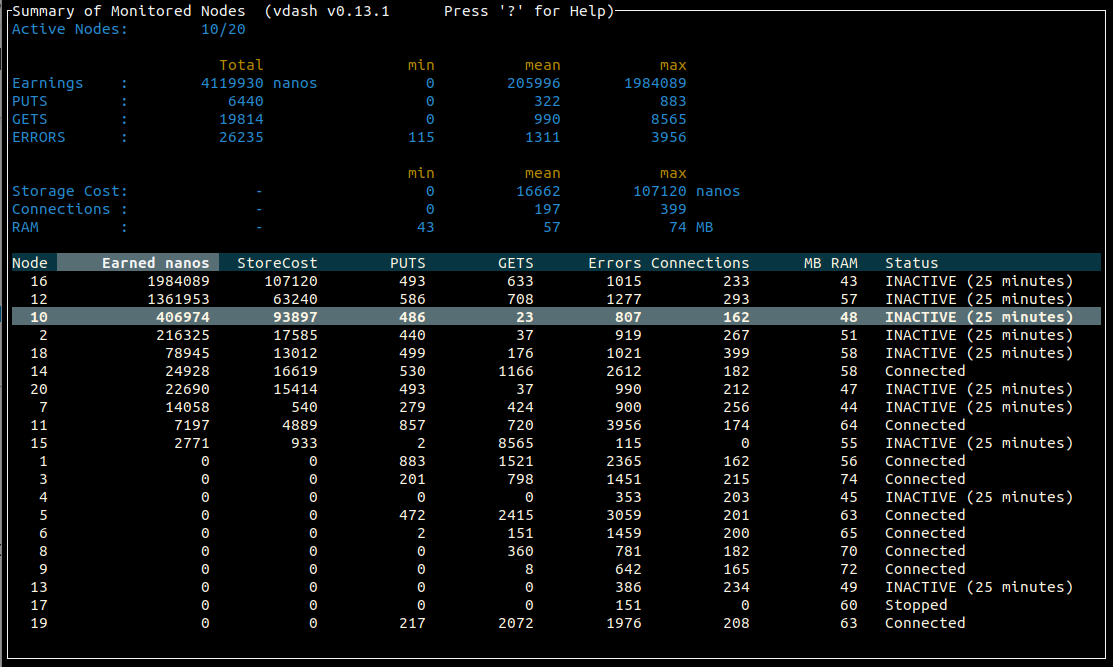Viewport: 1113px width, 667px height.
Task: Click RAM max value '74 MB'
Action: 691,227
